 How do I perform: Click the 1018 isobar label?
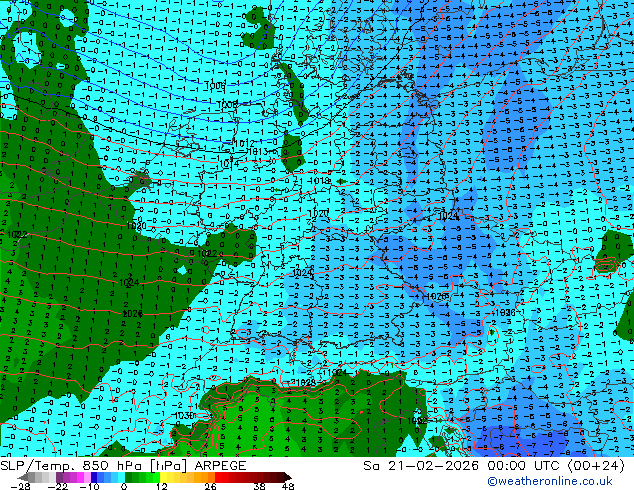point(319,181)
